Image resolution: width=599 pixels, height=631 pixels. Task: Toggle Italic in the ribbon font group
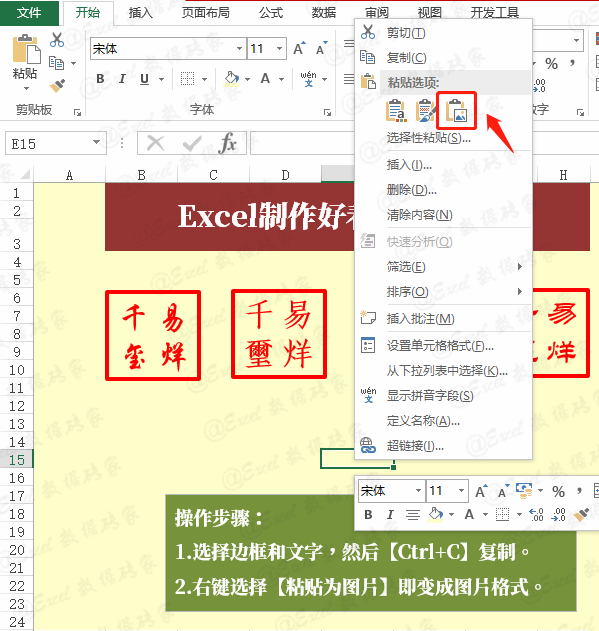[122, 79]
